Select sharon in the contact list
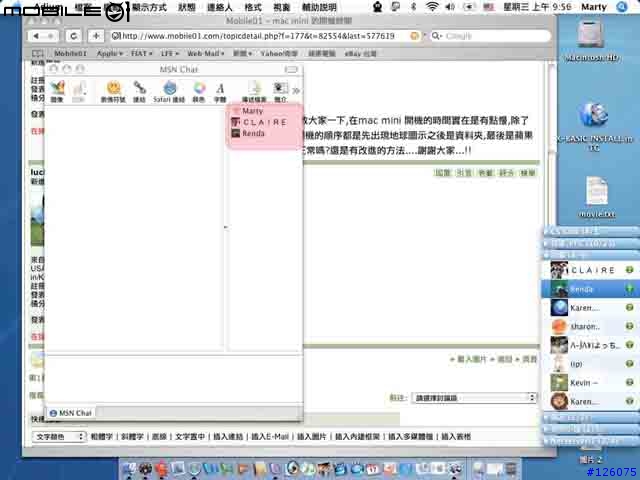This screenshot has width=640, height=480. (591, 327)
